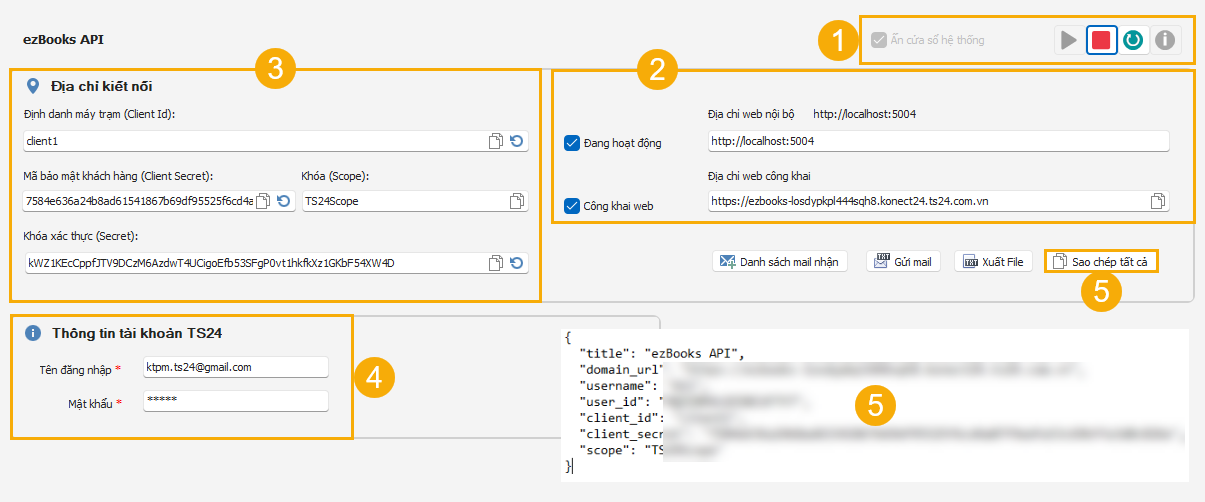
Task: Click the Danh sách mail nhận button
Action: pyautogui.click(x=780, y=262)
